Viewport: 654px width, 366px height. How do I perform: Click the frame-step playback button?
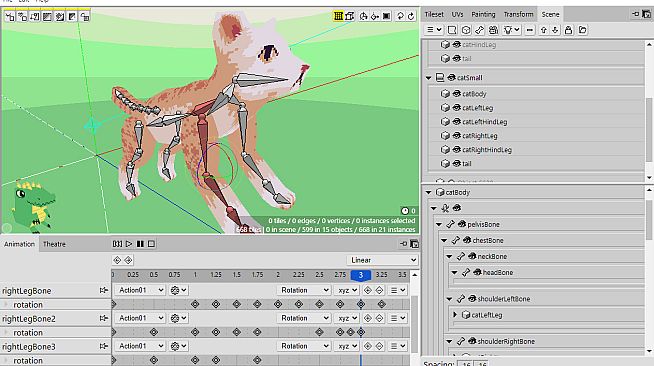(x=117, y=244)
